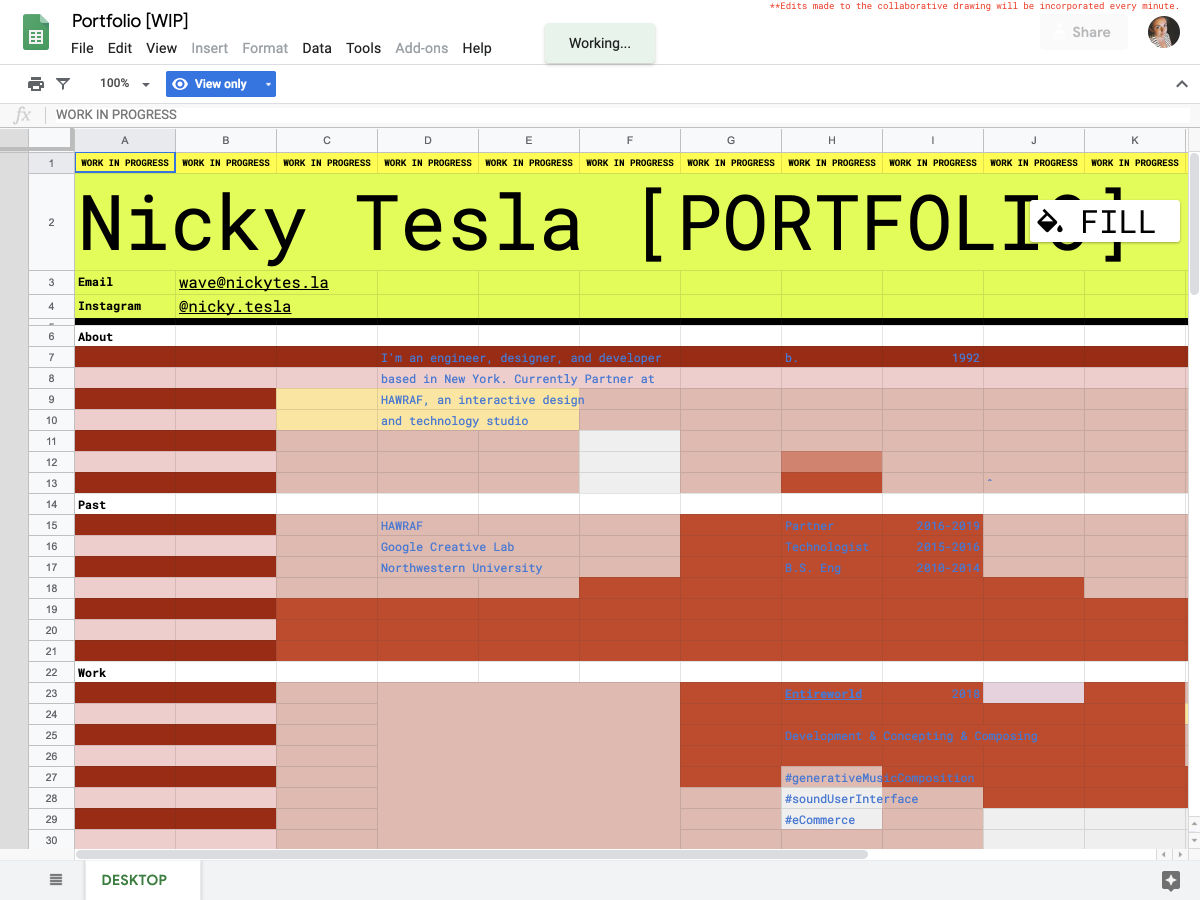Click the filter funnel icon
The width and height of the screenshot is (1200, 900).
pyautogui.click(x=63, y=84)
